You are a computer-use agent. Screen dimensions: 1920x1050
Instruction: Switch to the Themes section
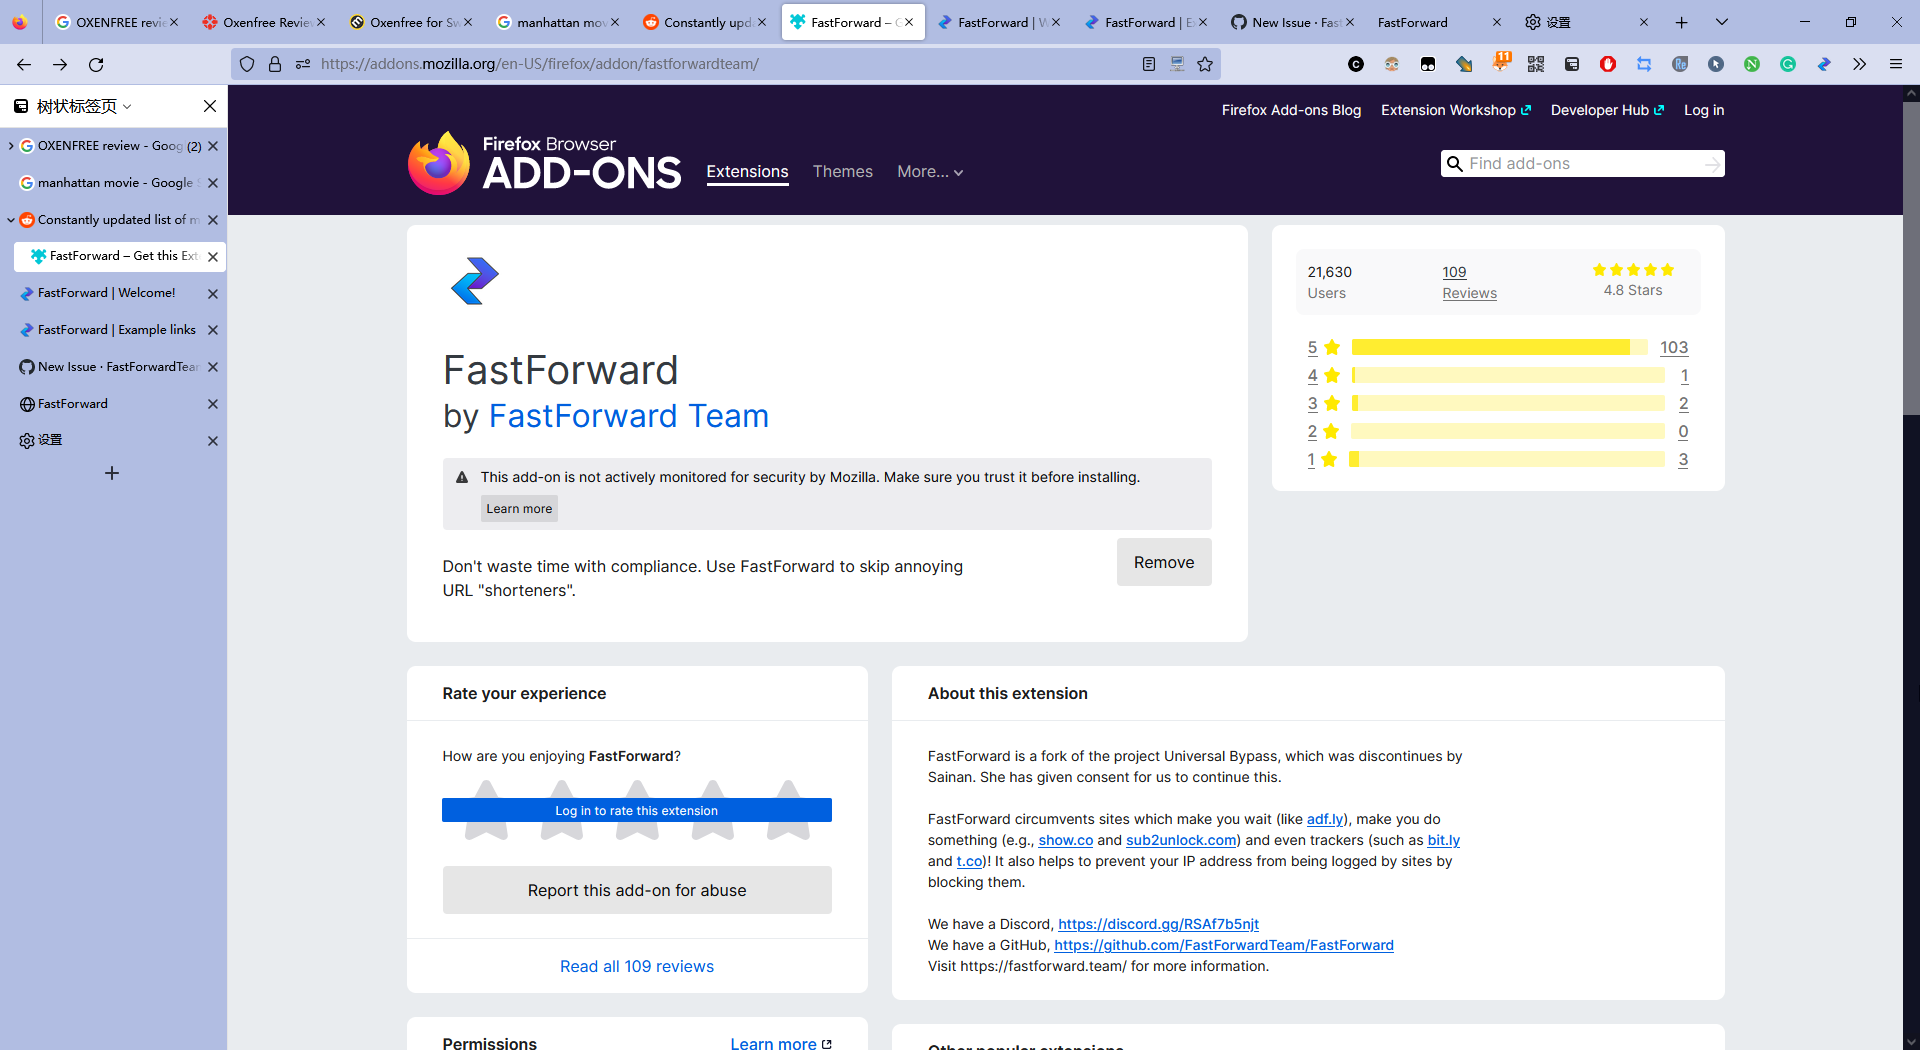pyautogui.click(x=842, y=171)
